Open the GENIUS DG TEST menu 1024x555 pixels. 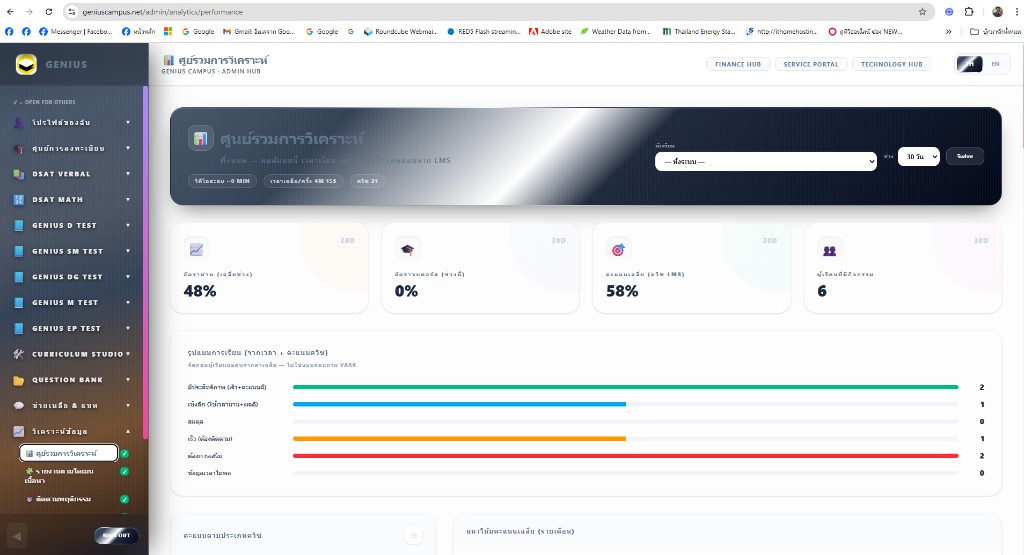pyautogui.click(x=72, y=277)
